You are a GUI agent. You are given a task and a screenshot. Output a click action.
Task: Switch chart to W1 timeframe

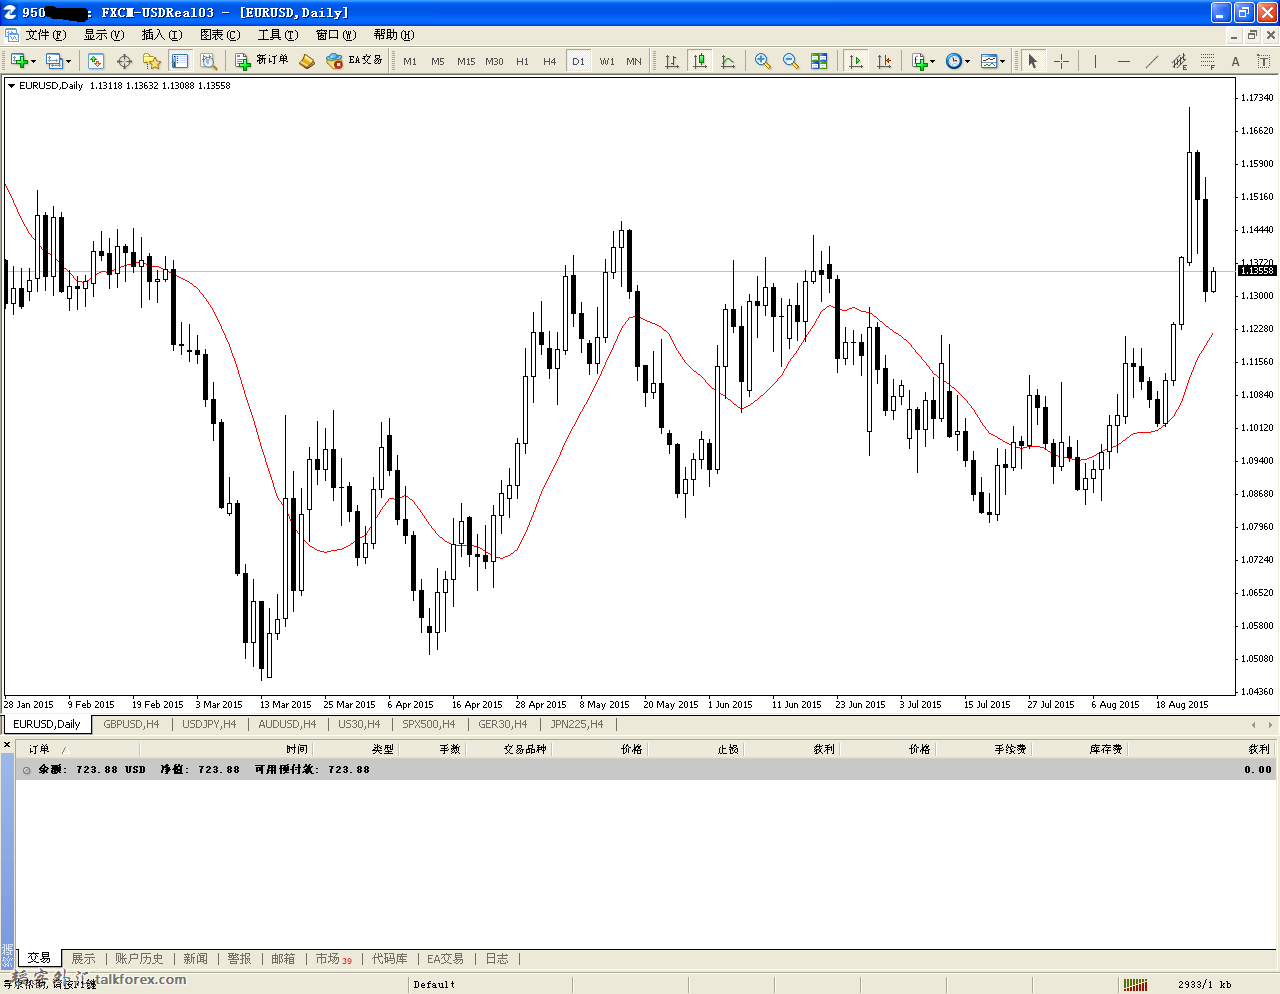607,61
